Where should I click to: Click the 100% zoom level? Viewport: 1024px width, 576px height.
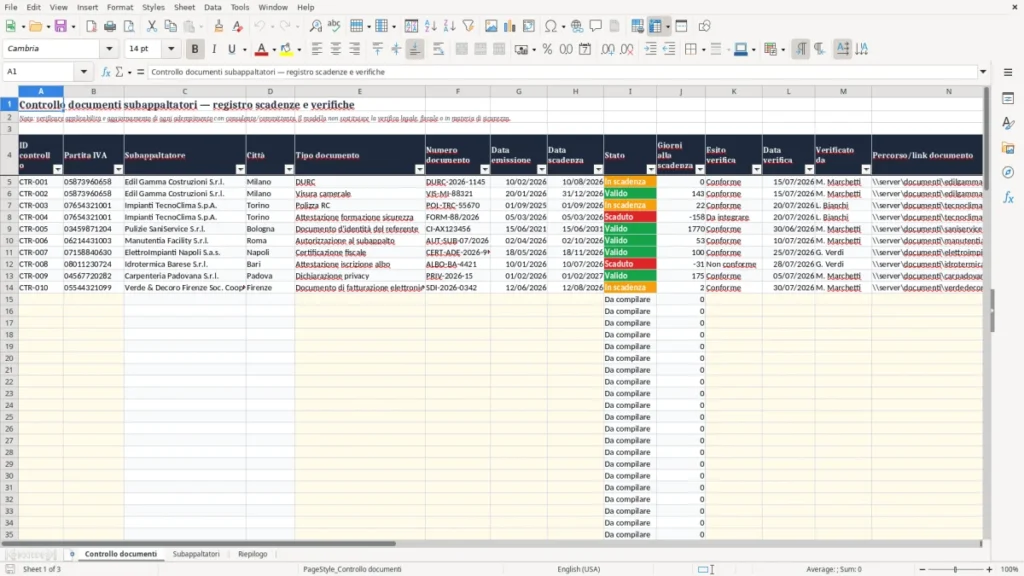coord(1010,569)
